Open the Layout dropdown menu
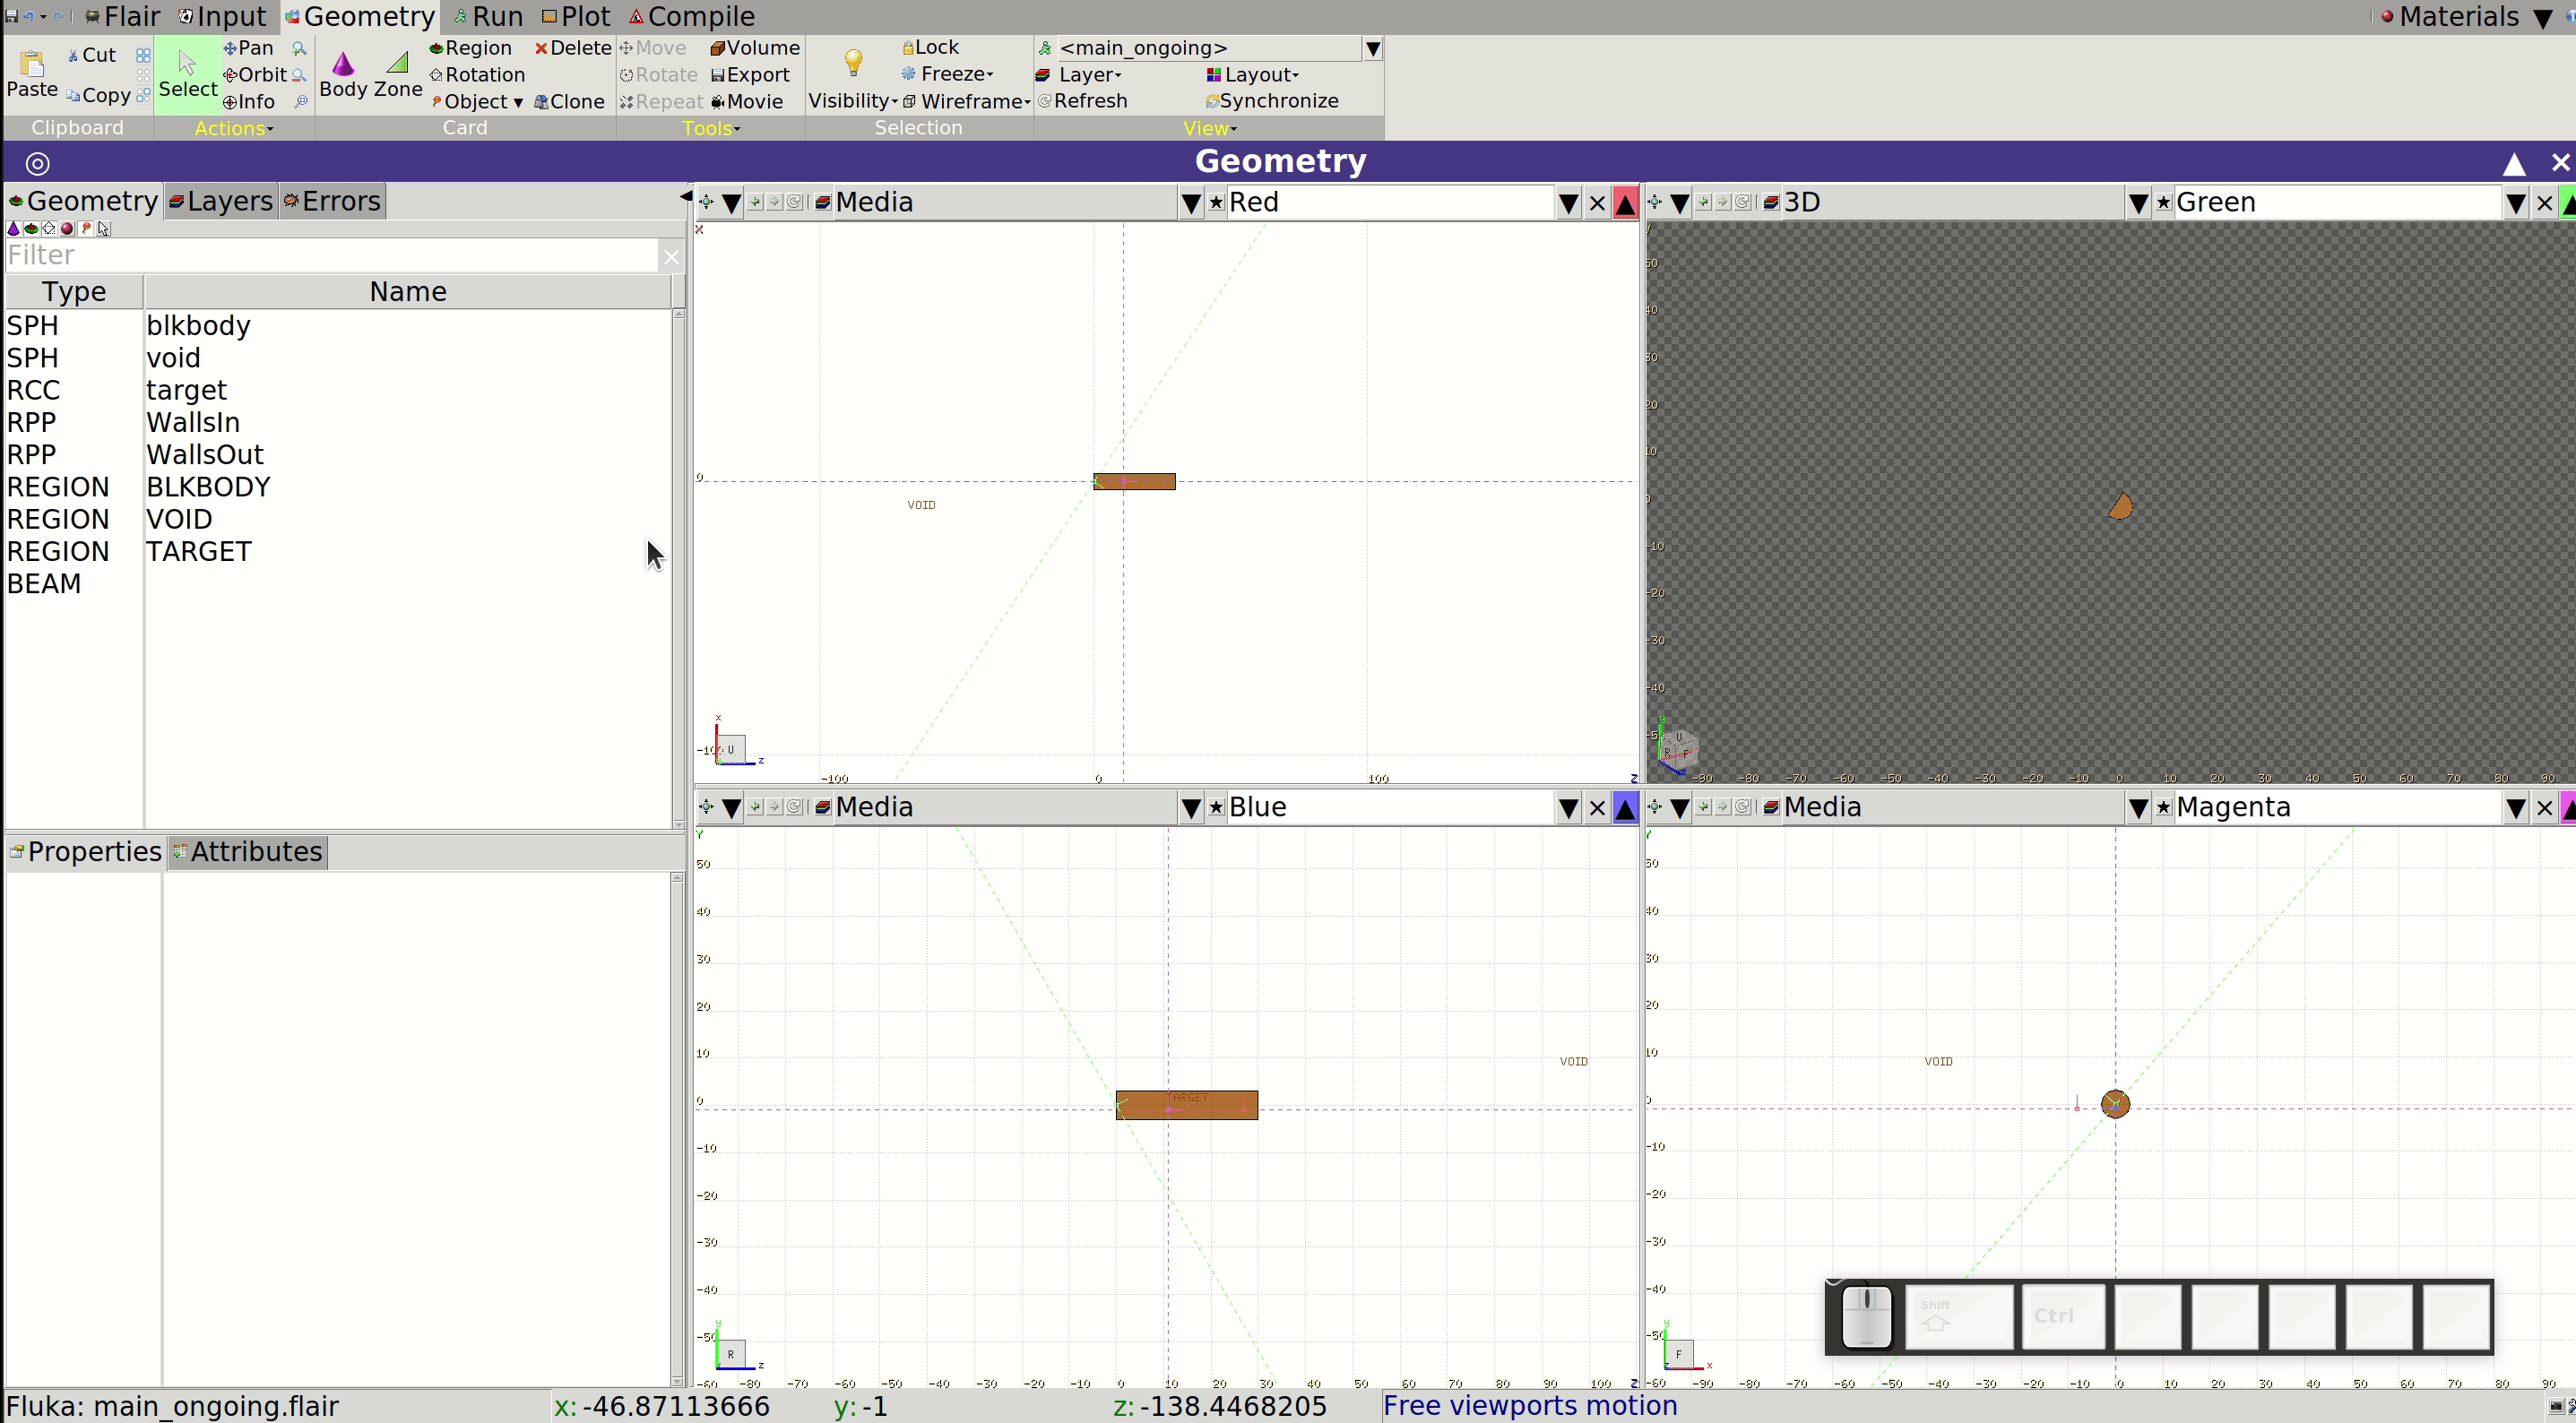Image resolution: width=2576 pixels, height=1423 pixels. point(1252,75)
